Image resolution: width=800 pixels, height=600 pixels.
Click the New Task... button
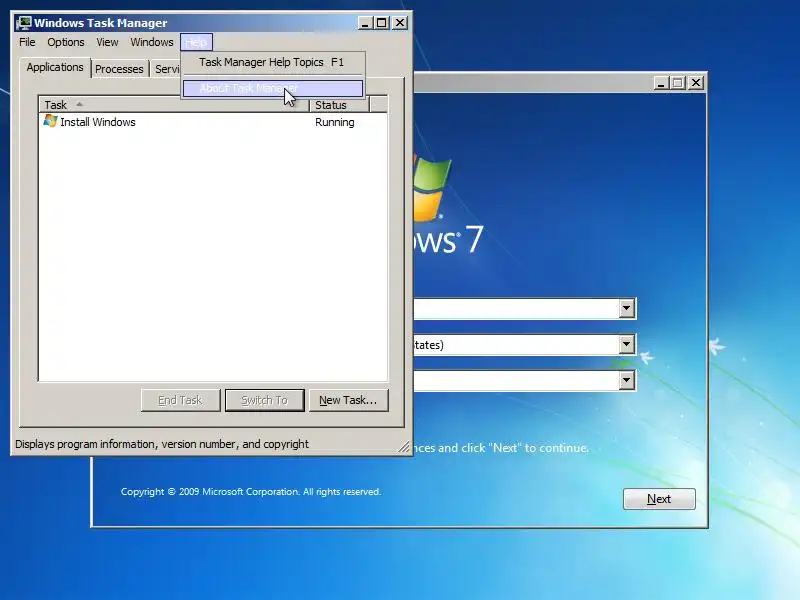pos(348,401)
